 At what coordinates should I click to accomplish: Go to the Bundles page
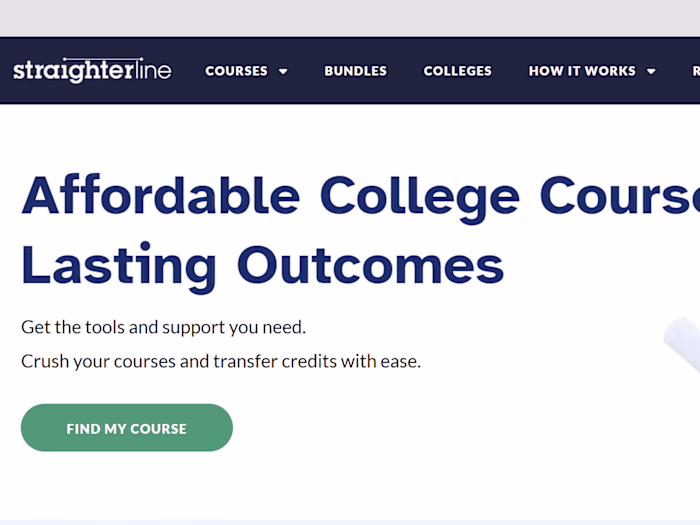tap(355, 71)
